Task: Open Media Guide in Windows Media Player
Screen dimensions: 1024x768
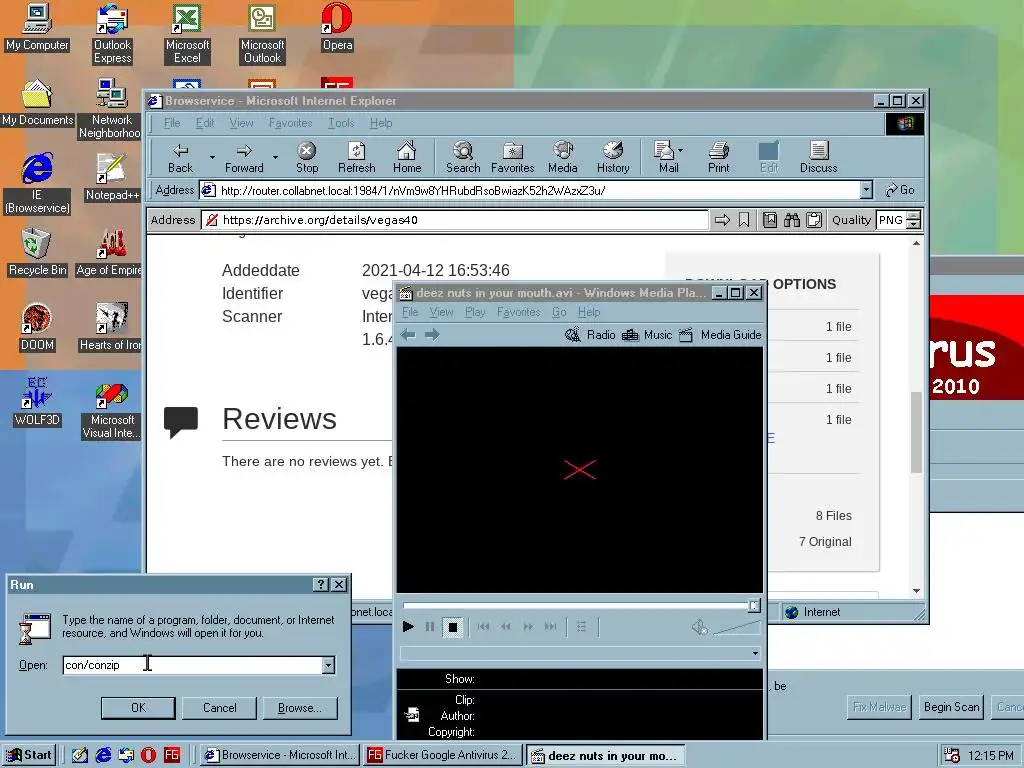Action: tap(720, 335)
